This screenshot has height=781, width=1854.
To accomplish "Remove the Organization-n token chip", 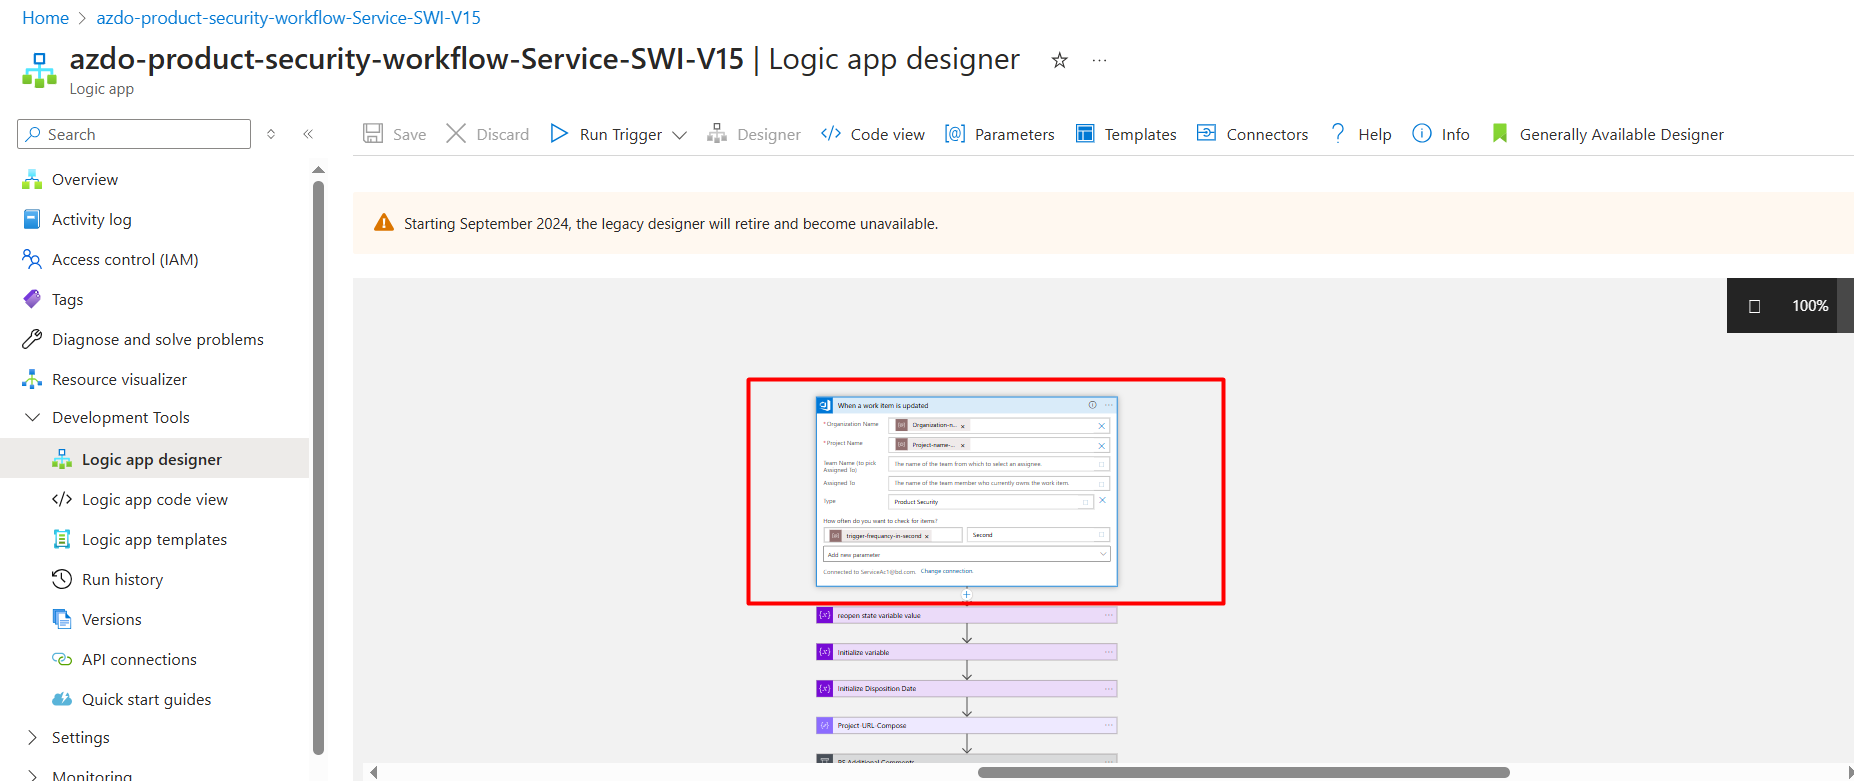I will 963,426.
